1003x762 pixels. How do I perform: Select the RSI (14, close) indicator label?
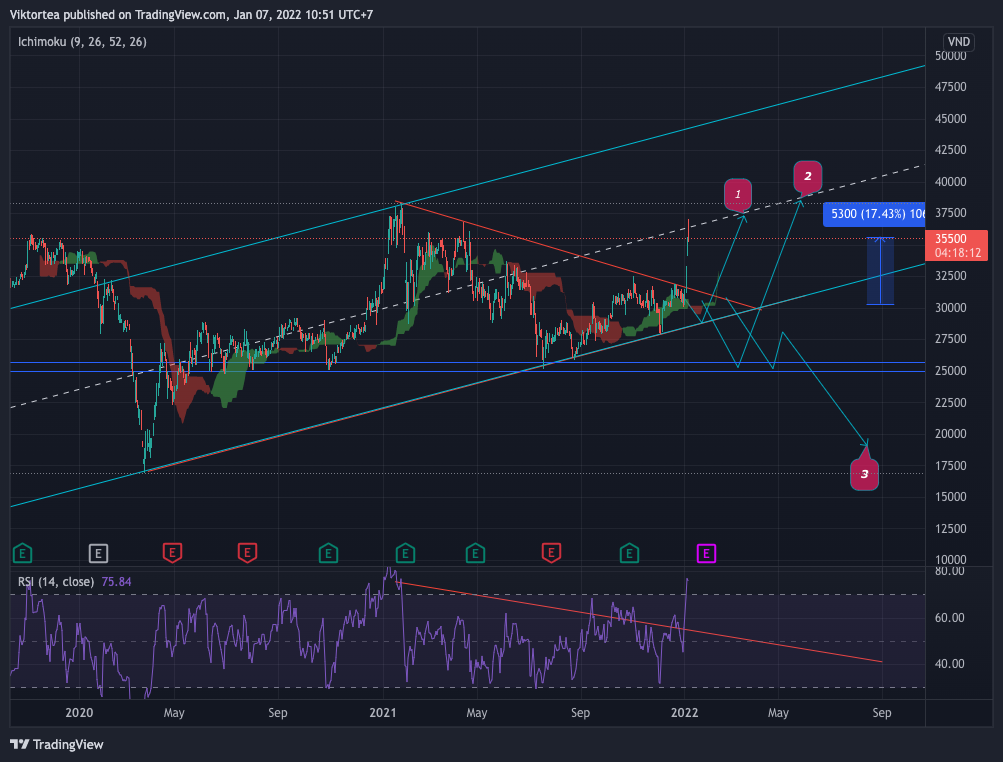(56, 582)
